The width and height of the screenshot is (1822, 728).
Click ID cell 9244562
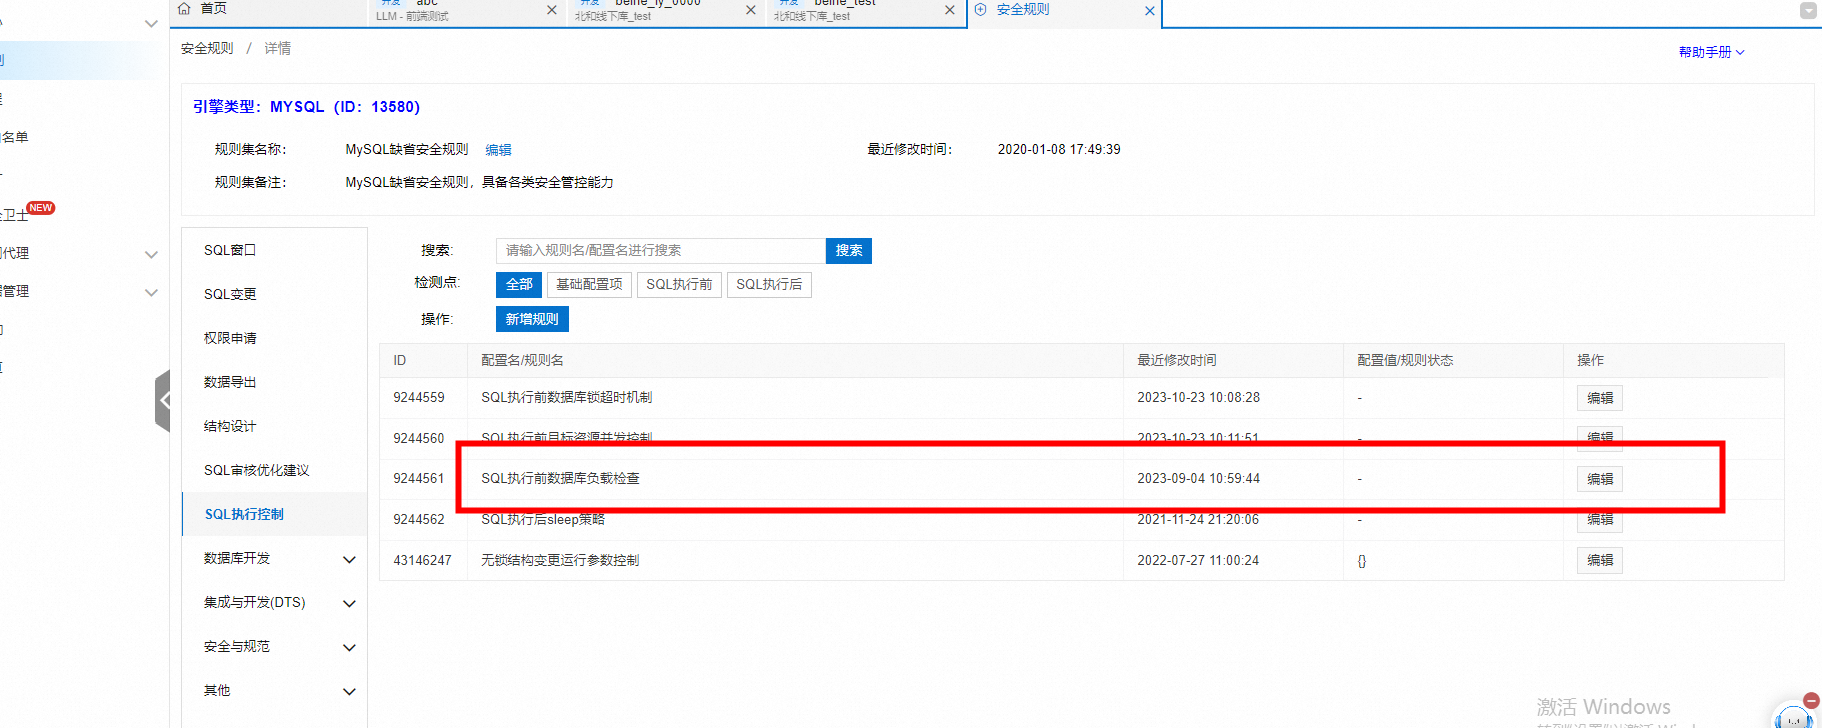pyautogui.click(x=418, y=520)
